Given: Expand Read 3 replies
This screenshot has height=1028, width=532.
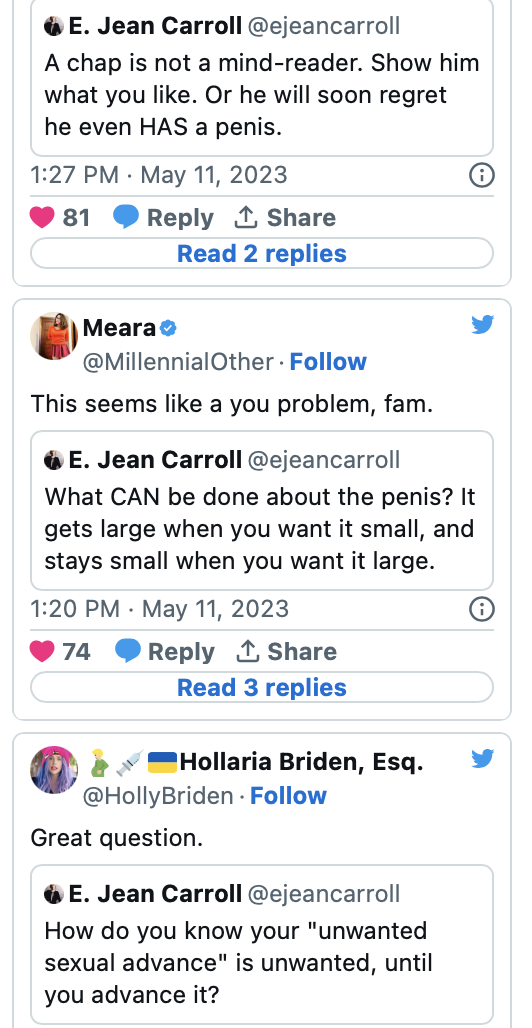Looking at the screenshot, I should click(262, 687).
